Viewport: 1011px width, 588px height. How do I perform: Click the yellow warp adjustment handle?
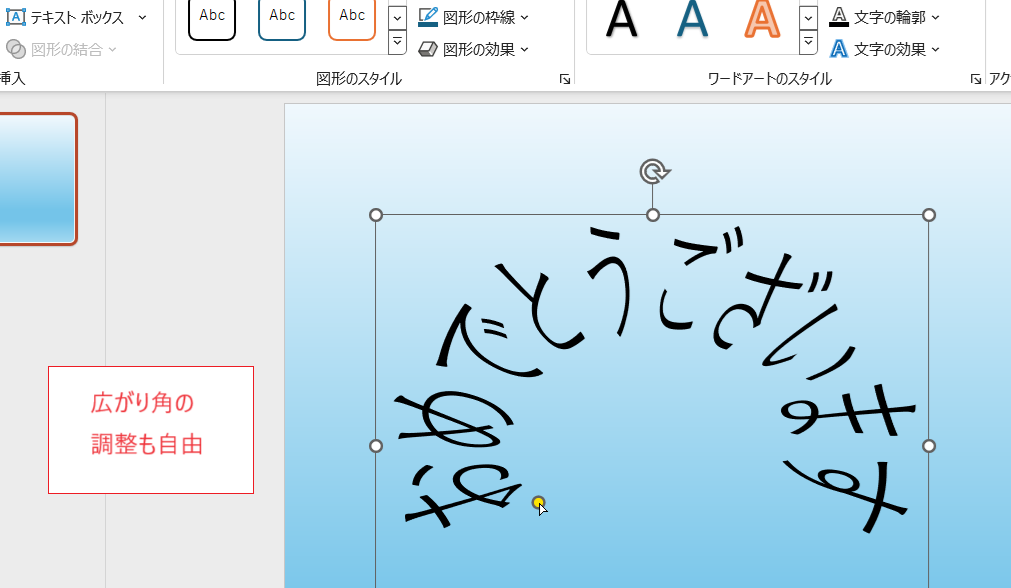pyautogui.click(x=538, y=502)
